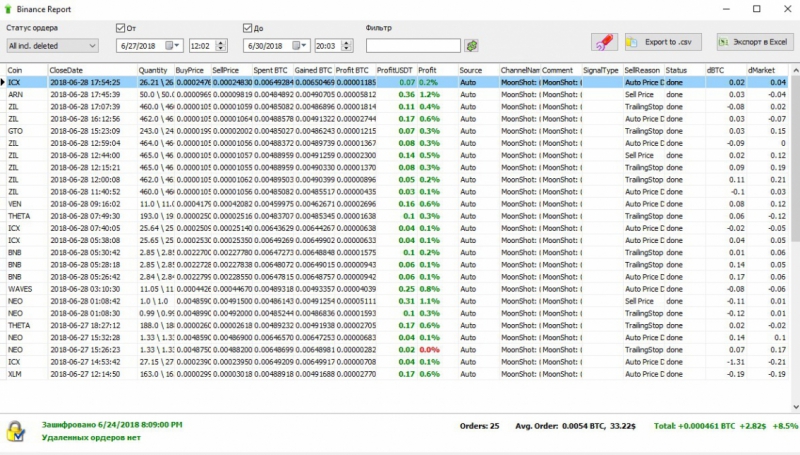This screenshot has width=800, height=455.
Task: Click the 12:02 time stepper arrows
Action: (221, 45)
